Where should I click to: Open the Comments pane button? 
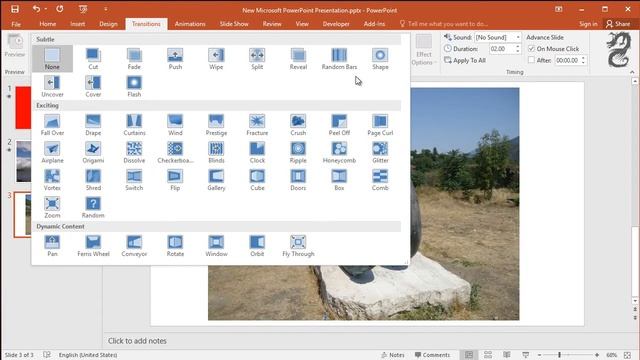point(432,355)
